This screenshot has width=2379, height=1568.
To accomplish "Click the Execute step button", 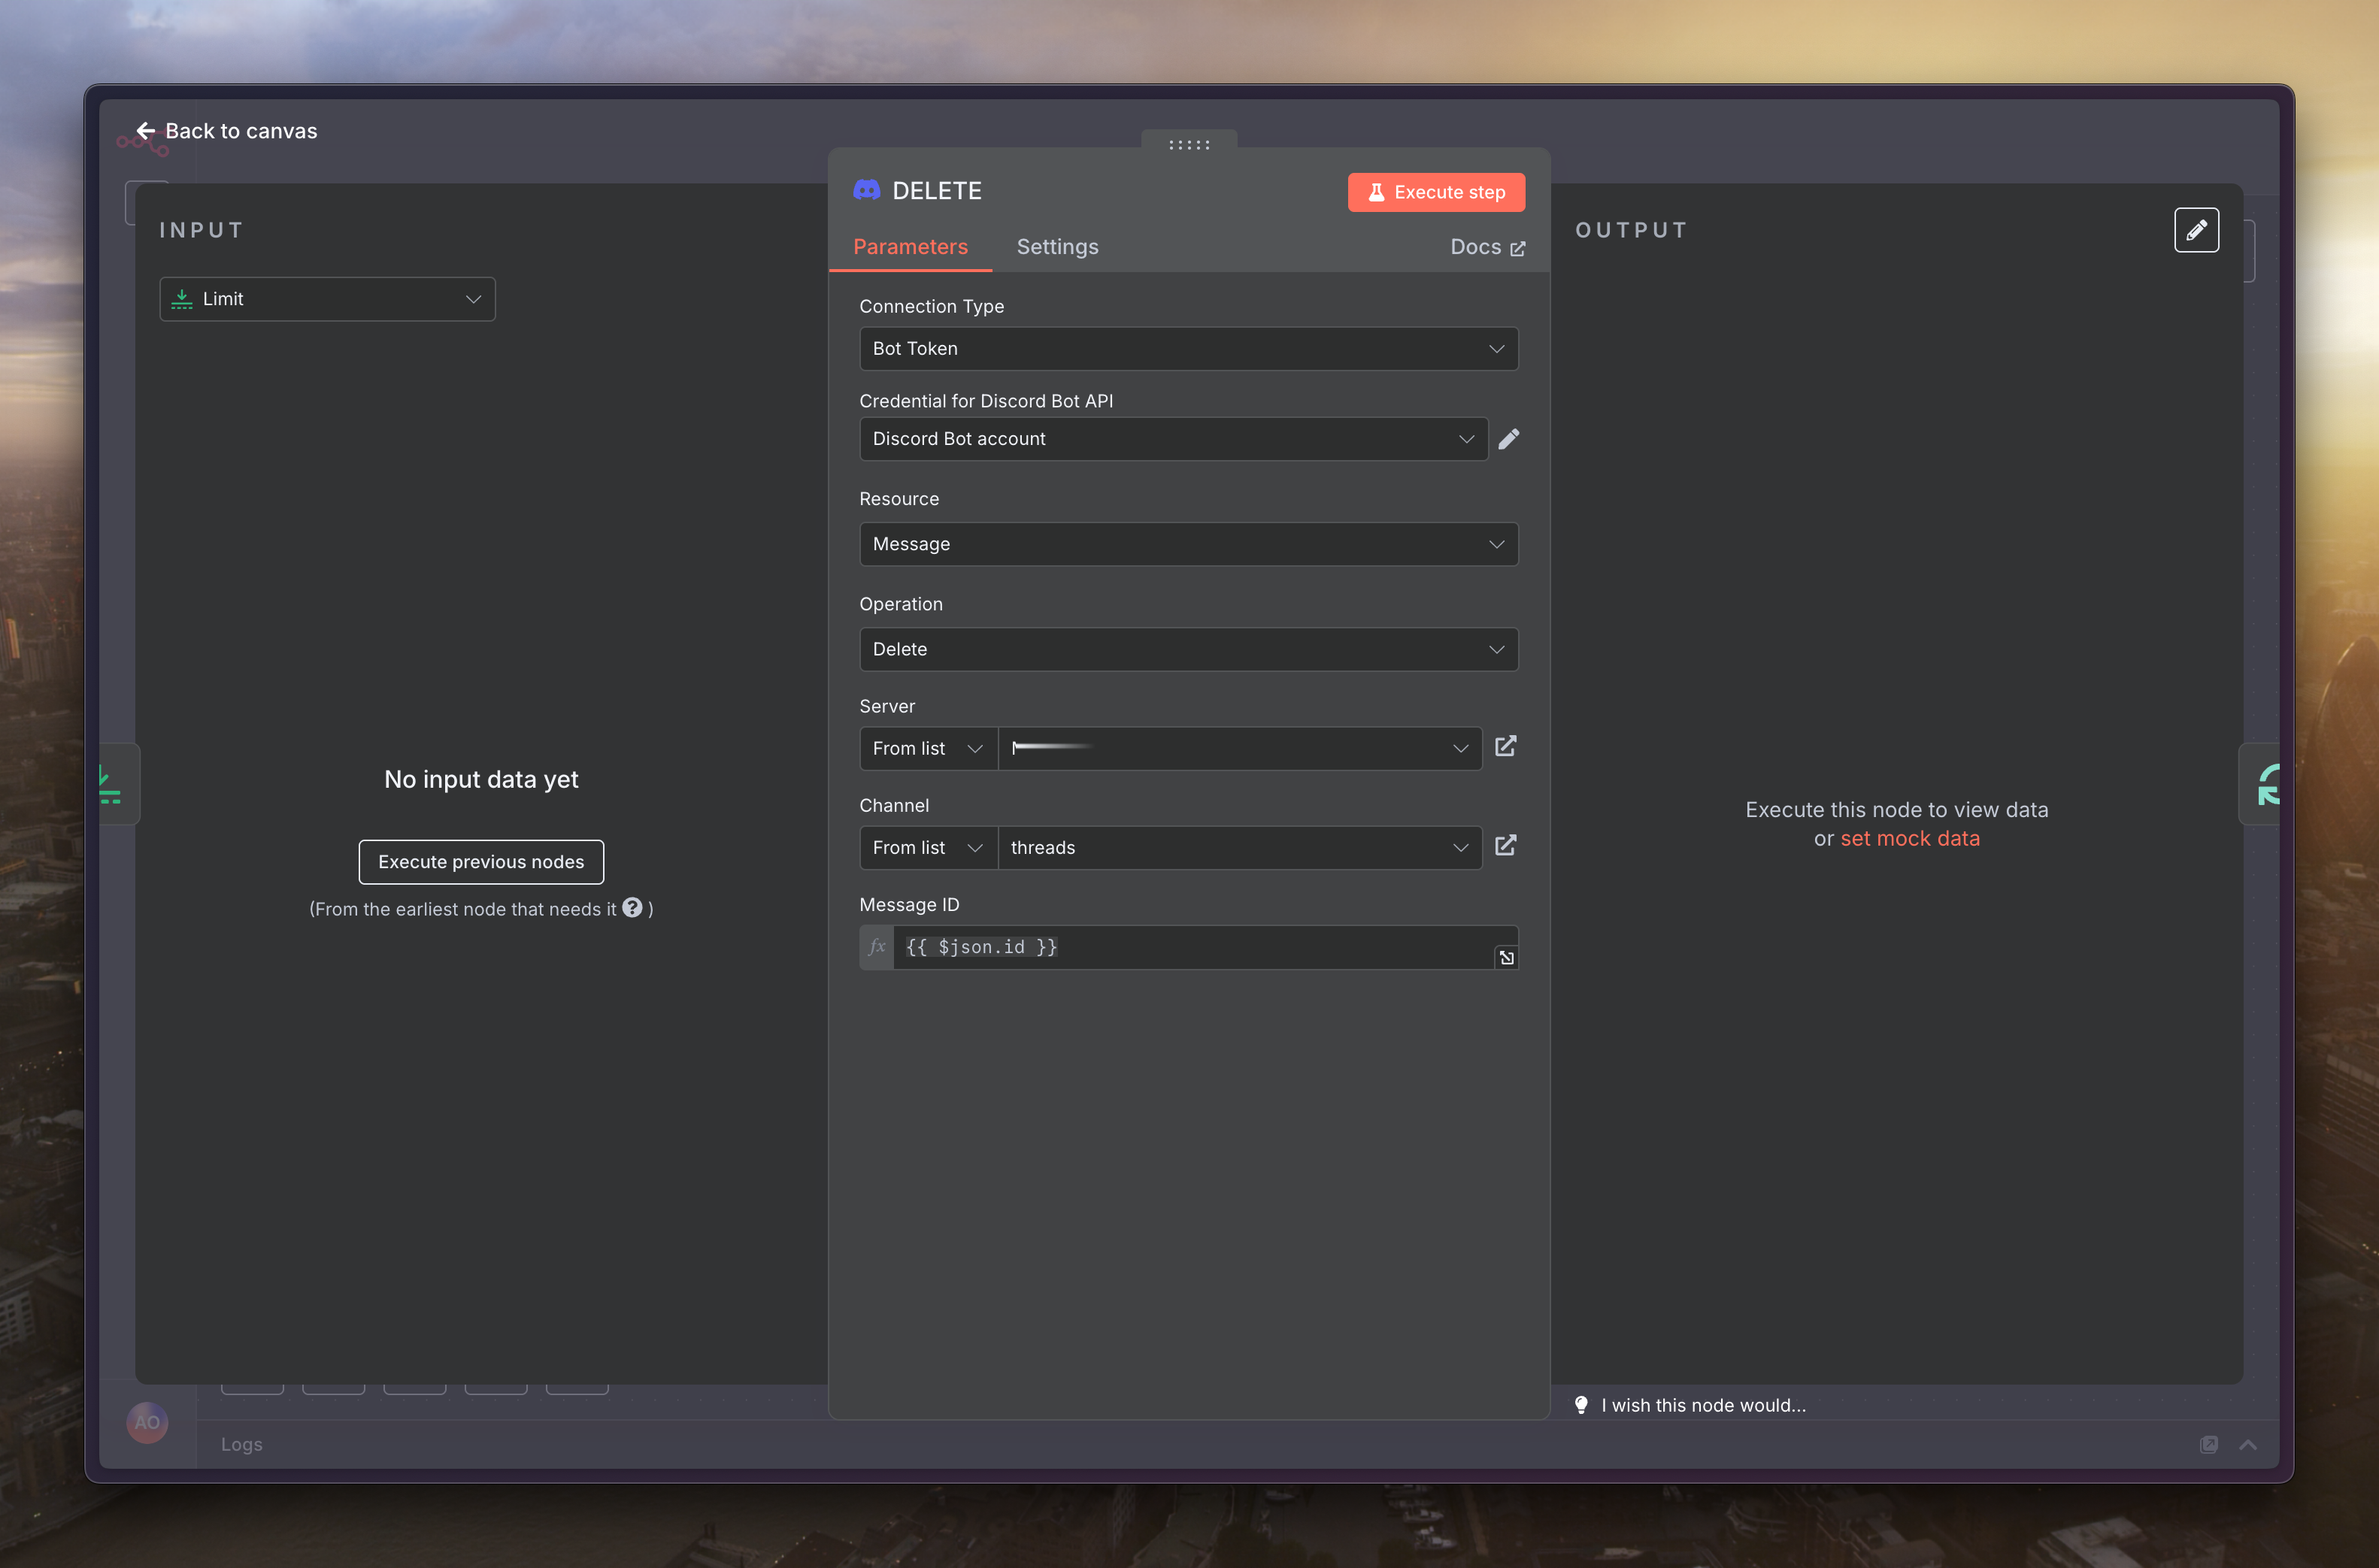I will (x=1436, y=192).
